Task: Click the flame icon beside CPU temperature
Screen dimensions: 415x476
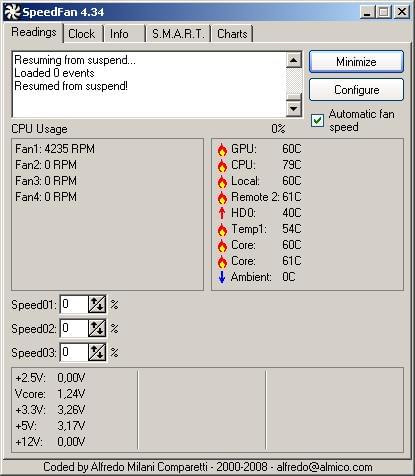Action: pyautogui.click(x=222, y=166)
